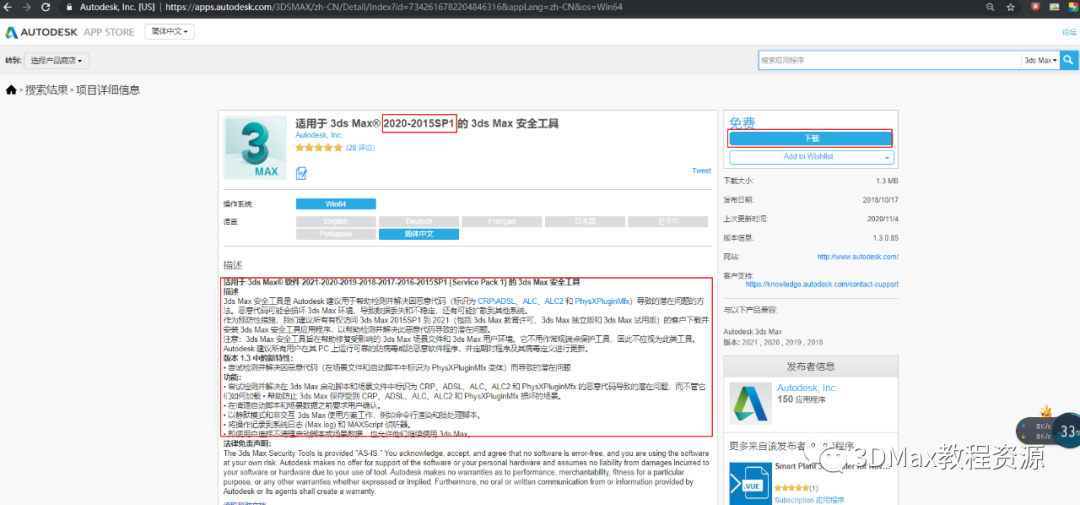Click the 1.3 MB download size value
This screenshot has width=1080, height=505.
pos(887,181)
